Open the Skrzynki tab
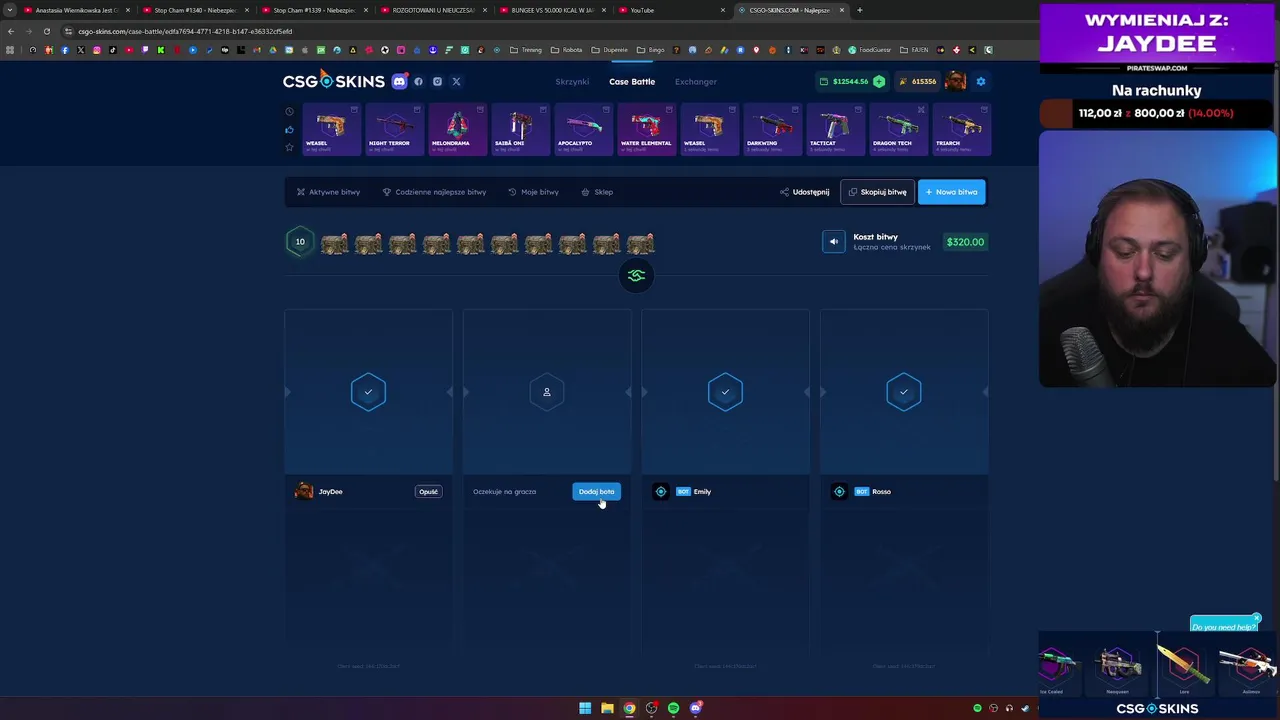 point(572,82)
